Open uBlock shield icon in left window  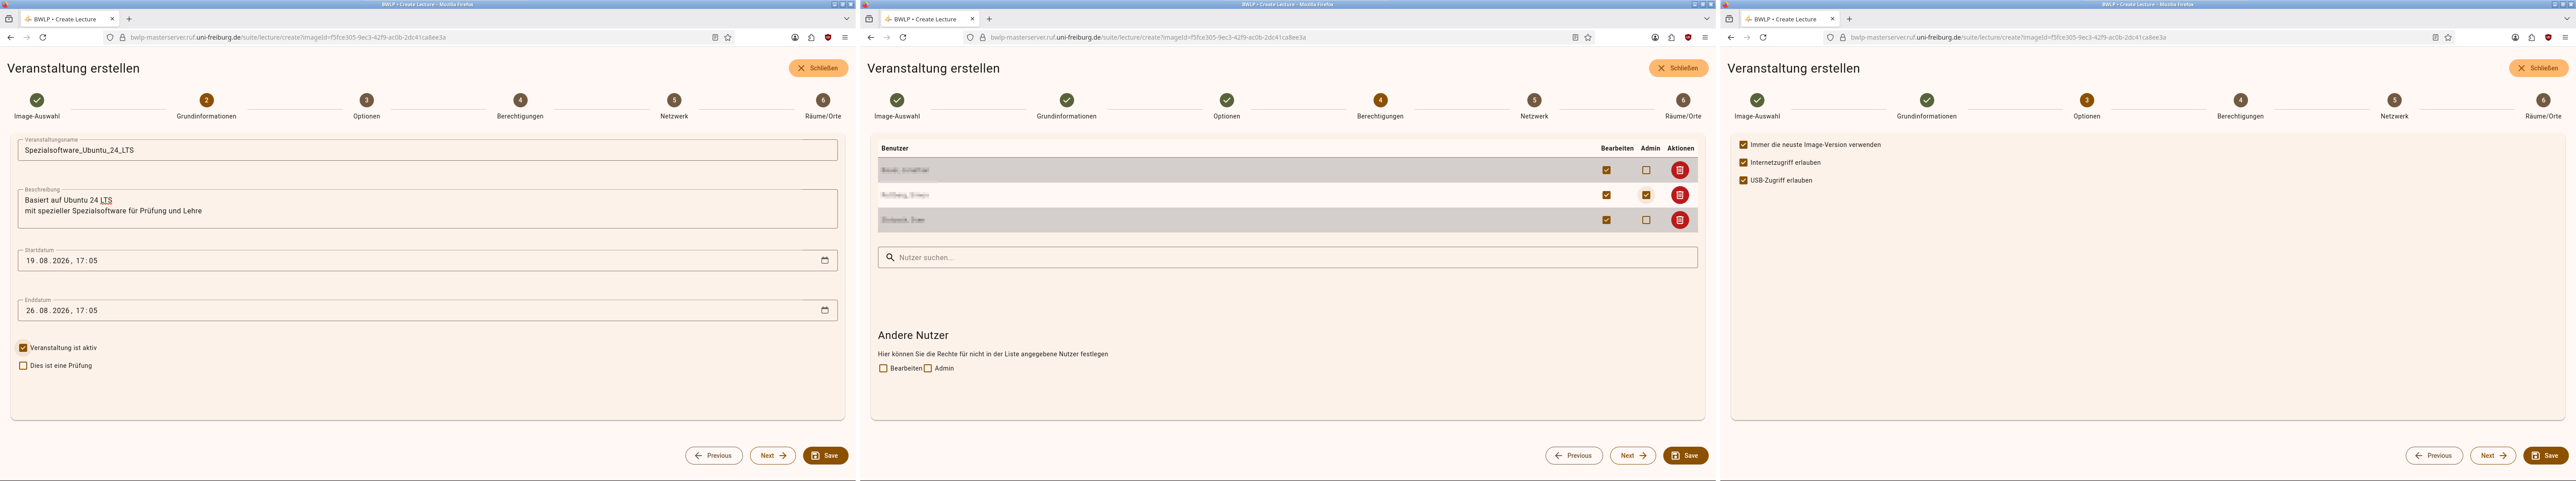(828, 37)
